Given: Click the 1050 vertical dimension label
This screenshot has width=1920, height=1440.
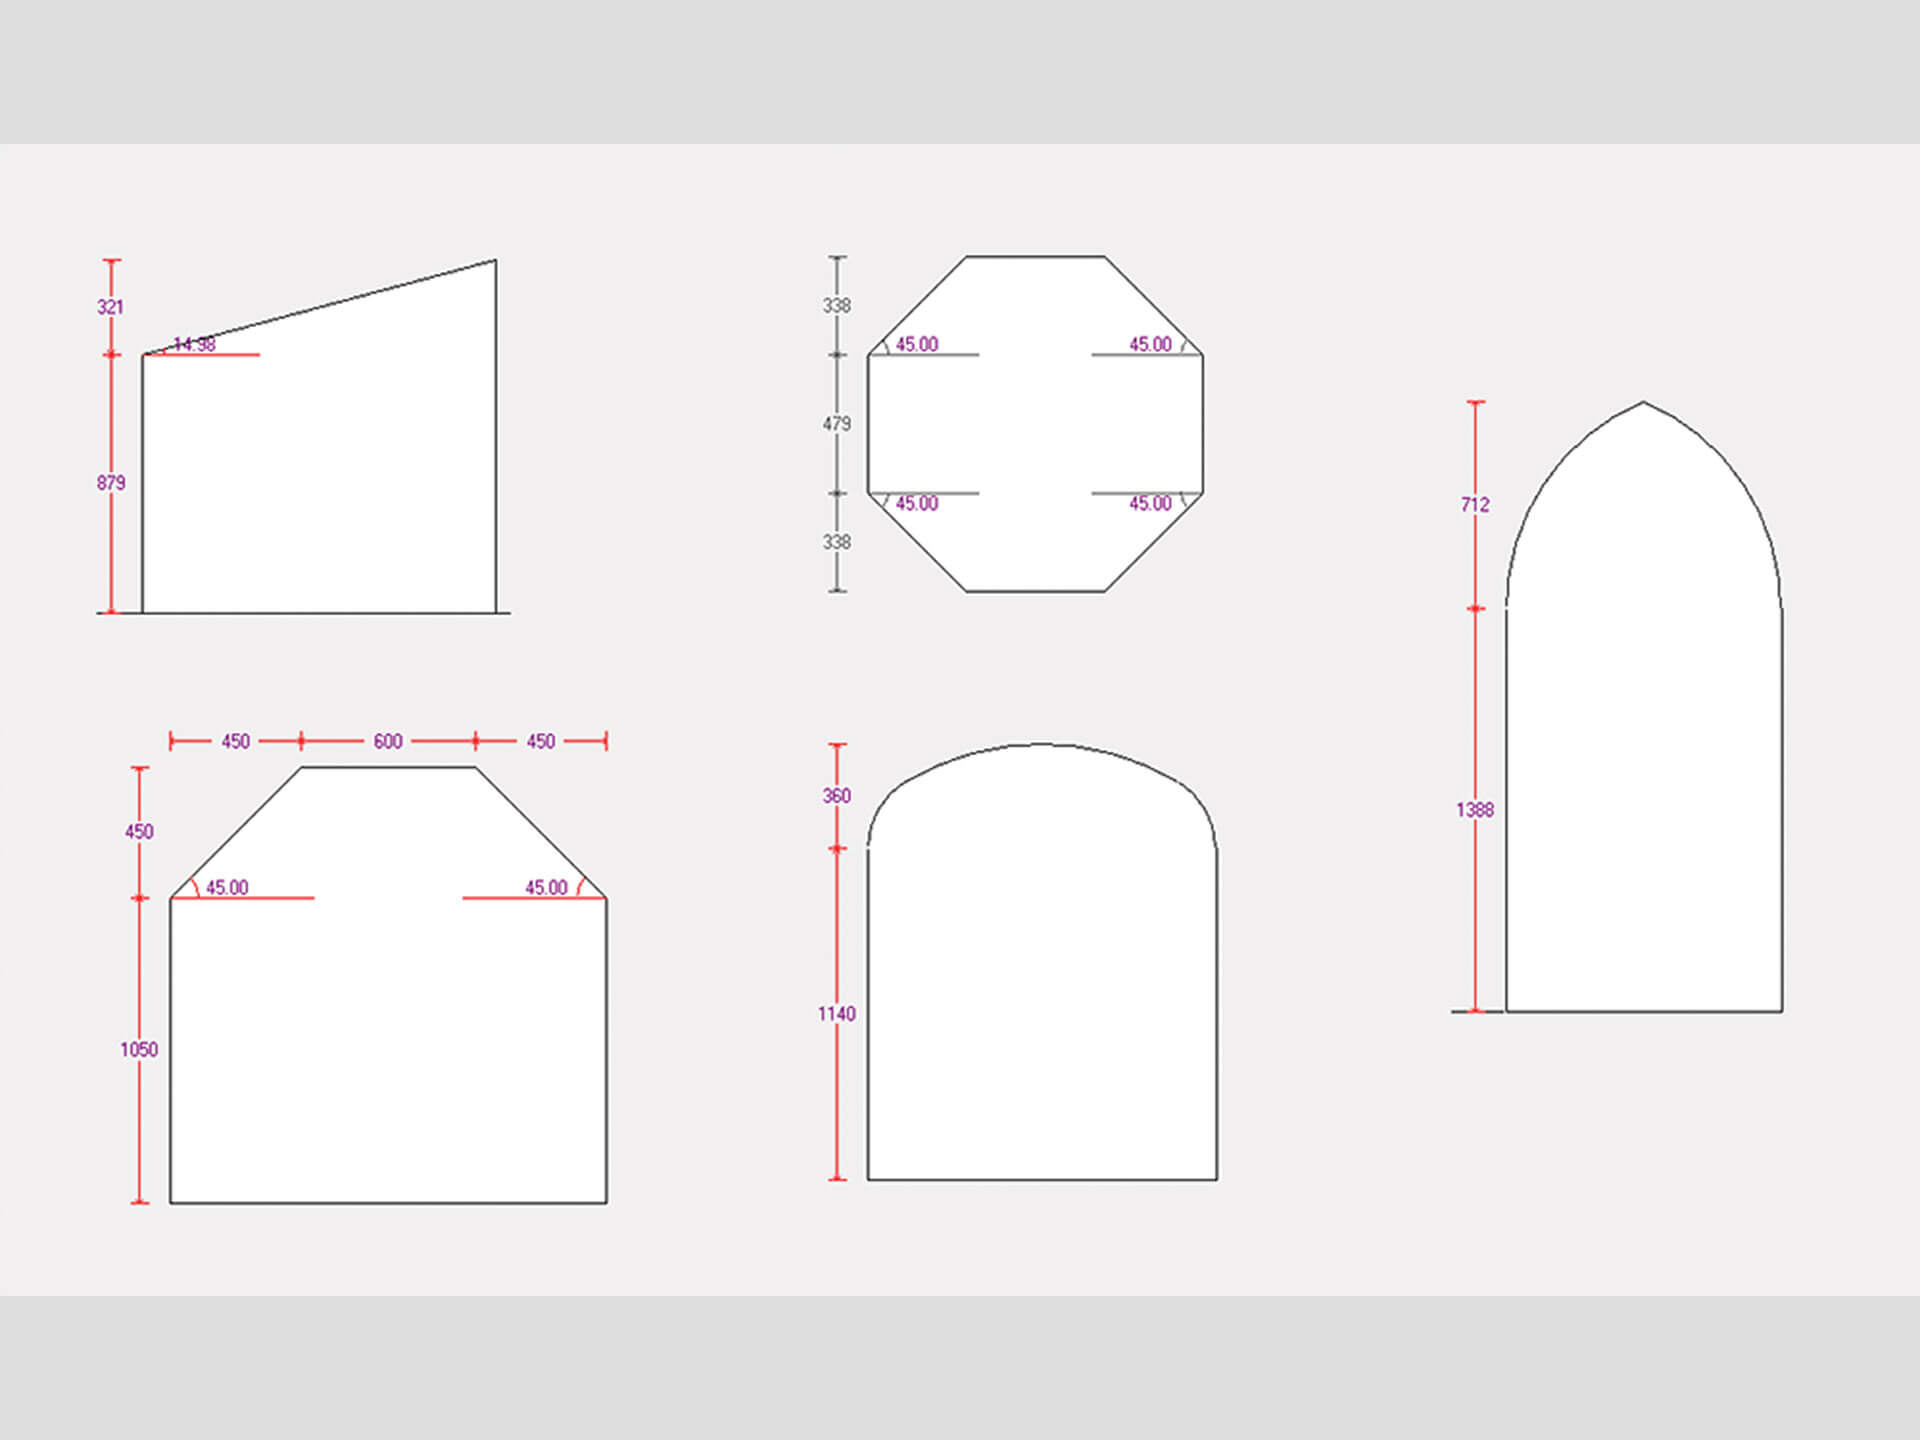Looking at the screenshot, I should click(139, 1050).
